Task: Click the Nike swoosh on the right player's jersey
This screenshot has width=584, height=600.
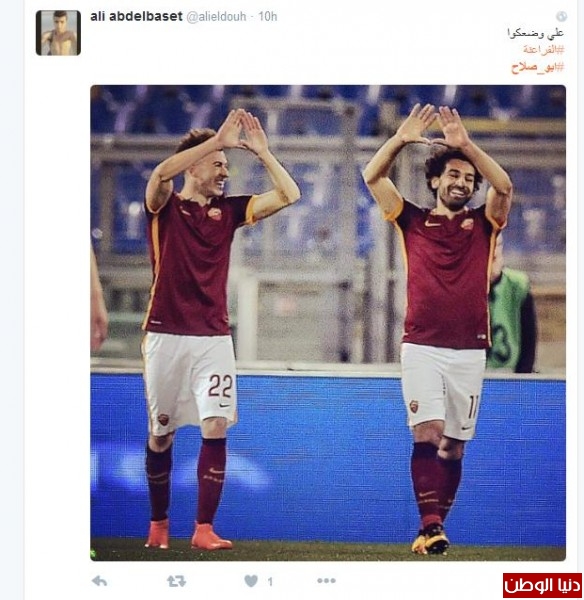Action: coord(432,223)
